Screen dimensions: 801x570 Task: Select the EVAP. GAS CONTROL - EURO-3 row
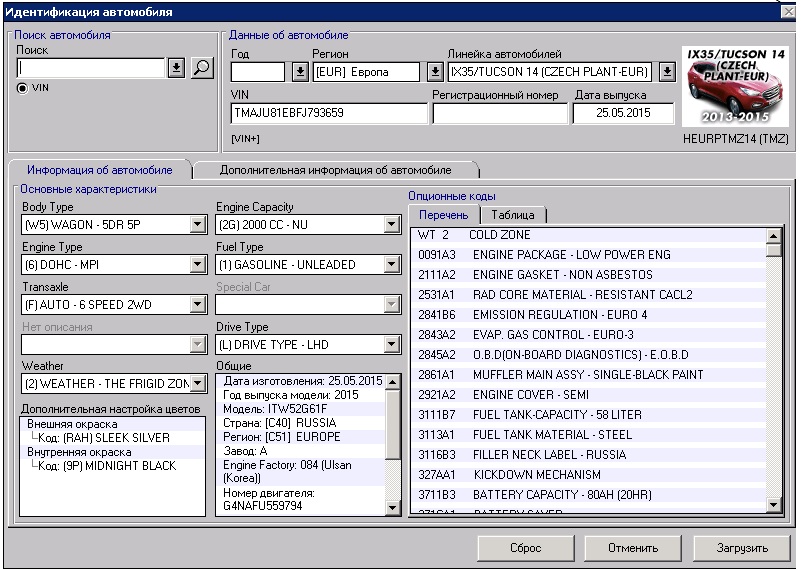click(588, 335)
